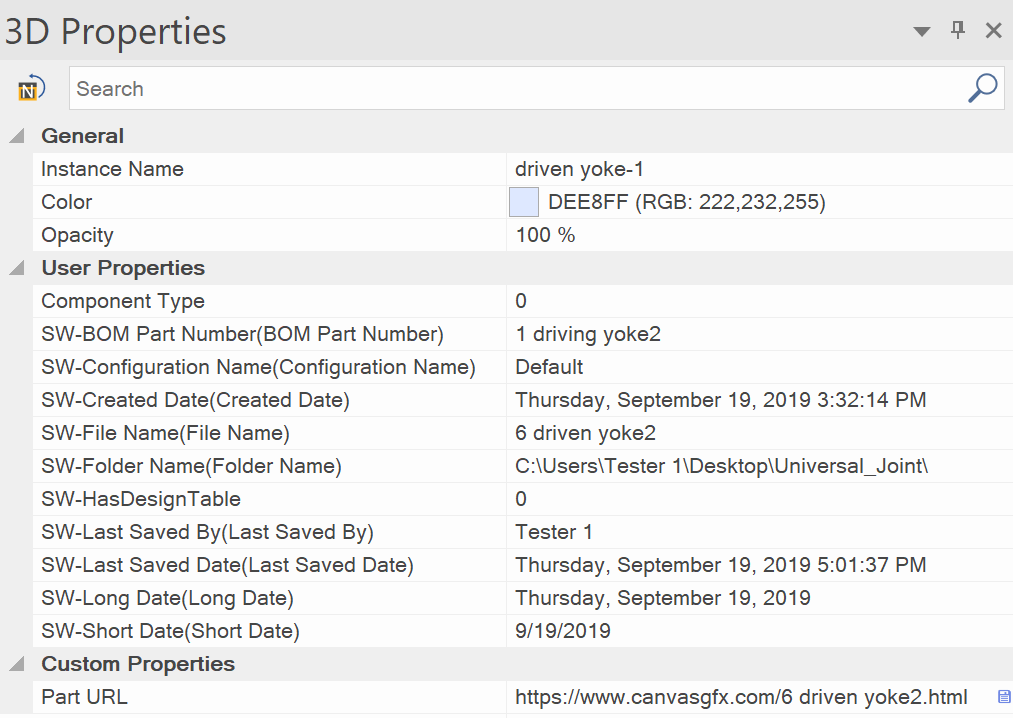1013x718 pixels.
Task: Click the SW-Folder Name path value
Action: [722, 466]
